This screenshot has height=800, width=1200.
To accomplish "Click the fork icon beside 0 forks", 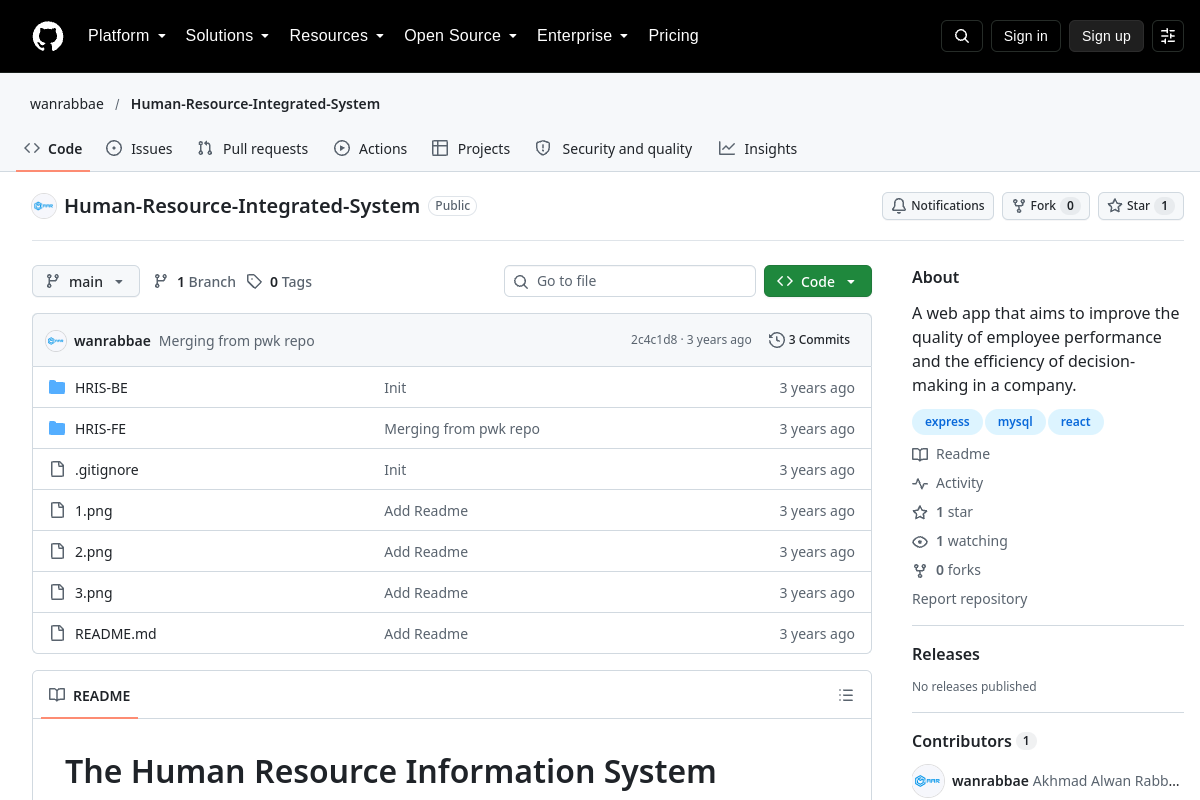I will [920, 570].
